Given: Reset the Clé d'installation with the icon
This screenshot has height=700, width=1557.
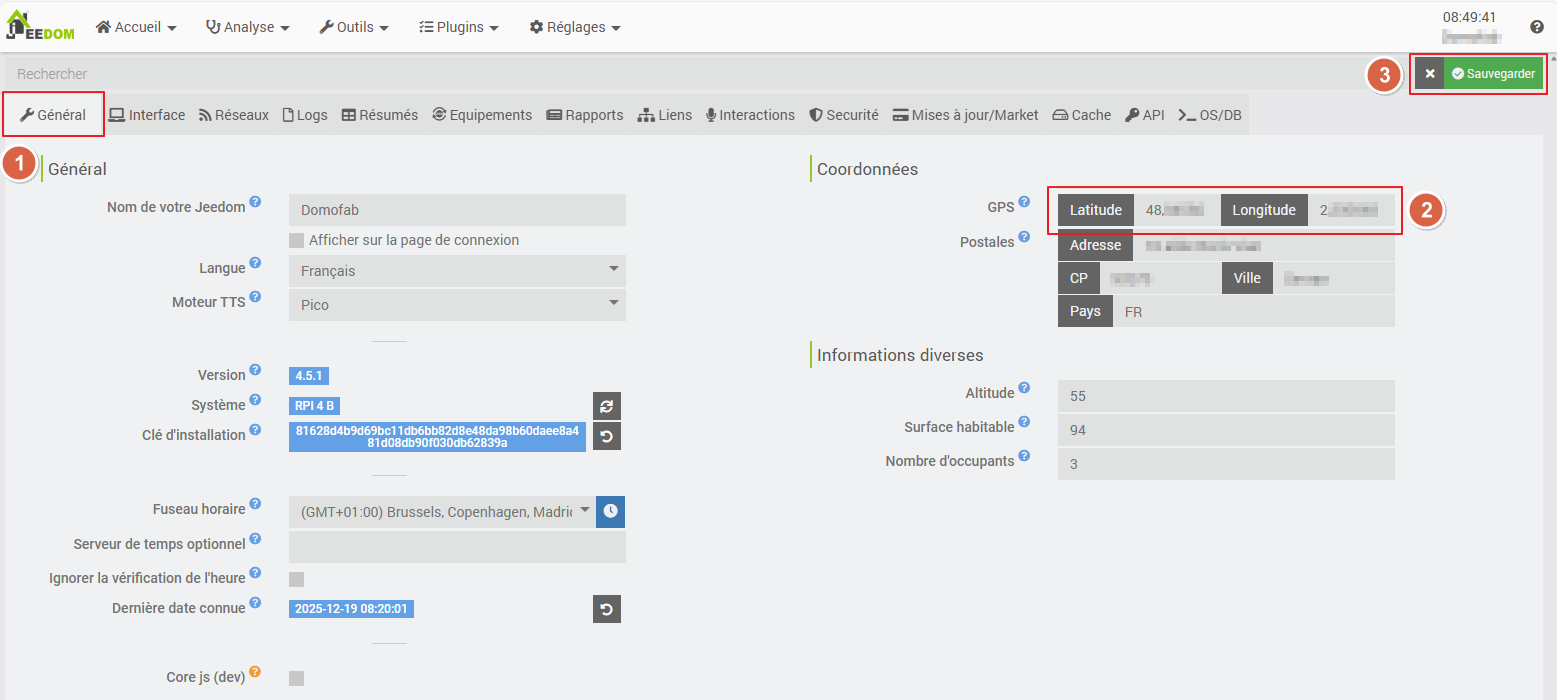Looking at the screenshot, I should pos(607,436).
